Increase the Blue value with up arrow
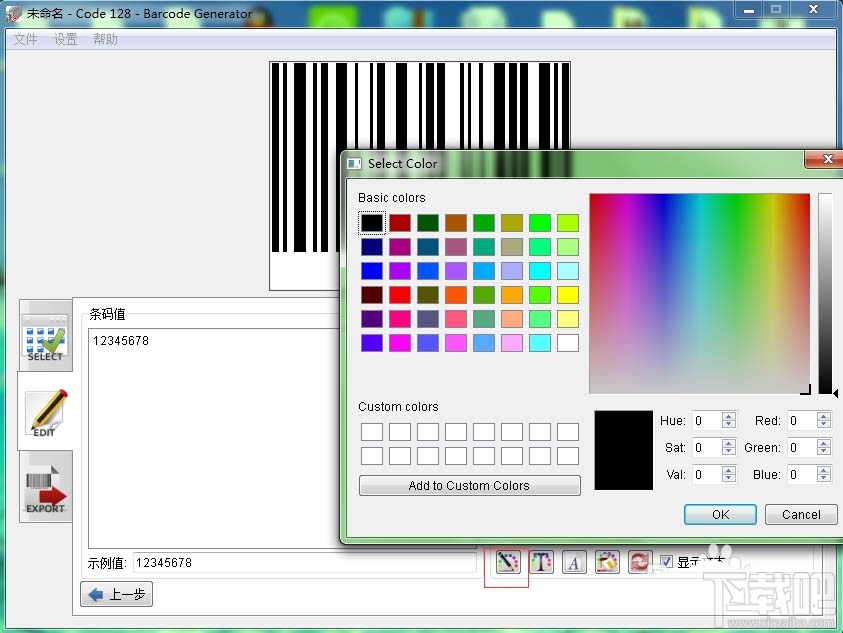This screenshot has width=843, height=633. (x=824, y=470)
